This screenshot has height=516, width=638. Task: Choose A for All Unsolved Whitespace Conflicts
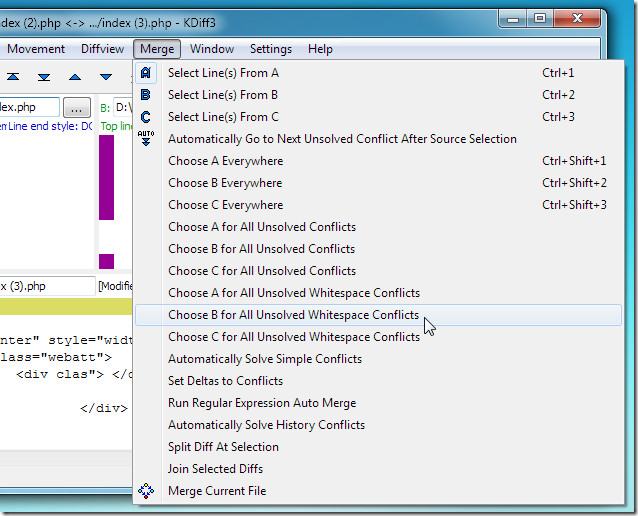378,293
